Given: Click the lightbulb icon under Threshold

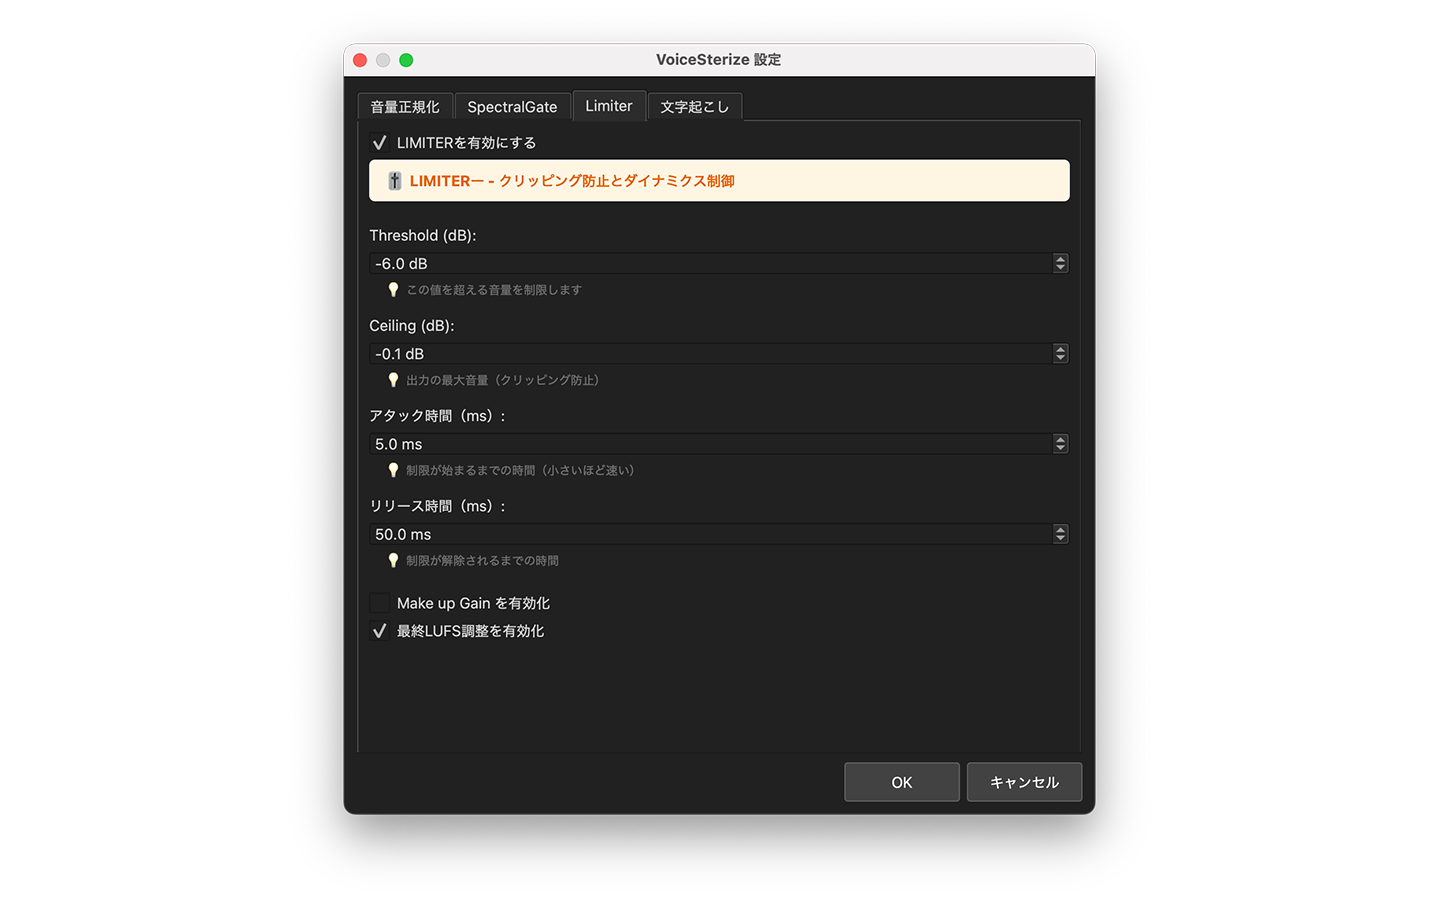Looking at the screenshot, I should pos(393,290).
